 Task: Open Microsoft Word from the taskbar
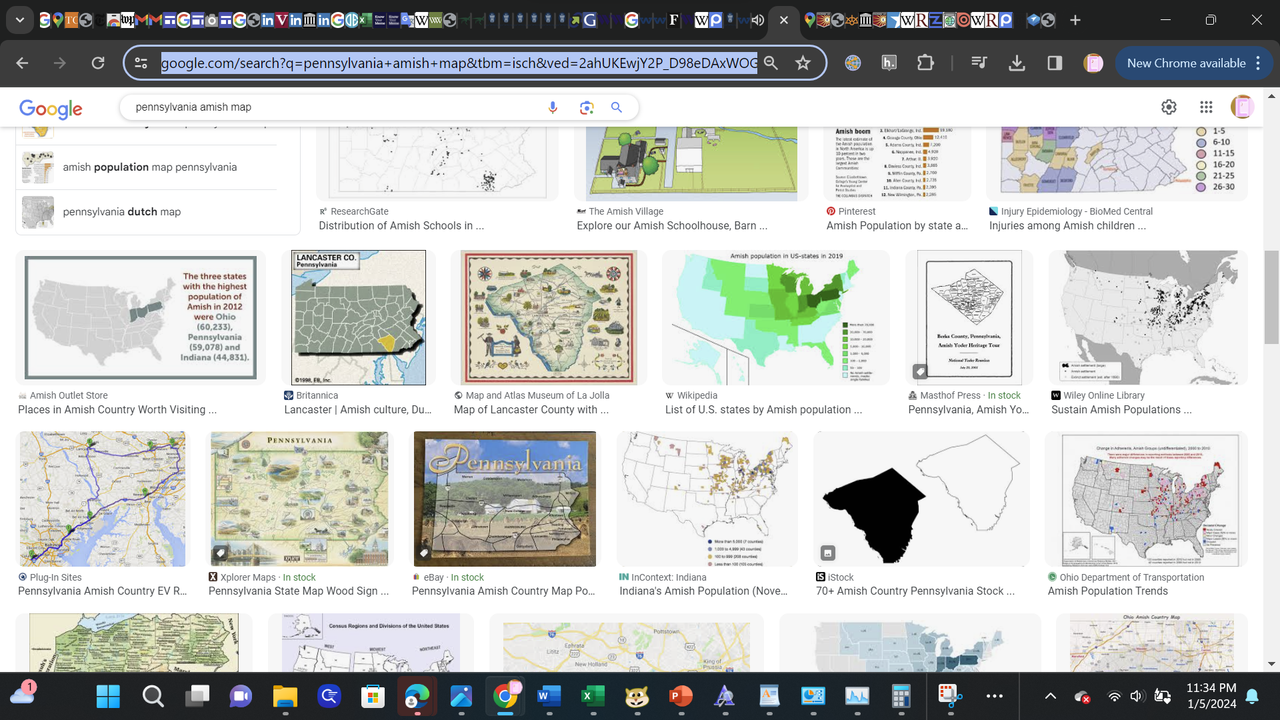(x=549, y=696)
